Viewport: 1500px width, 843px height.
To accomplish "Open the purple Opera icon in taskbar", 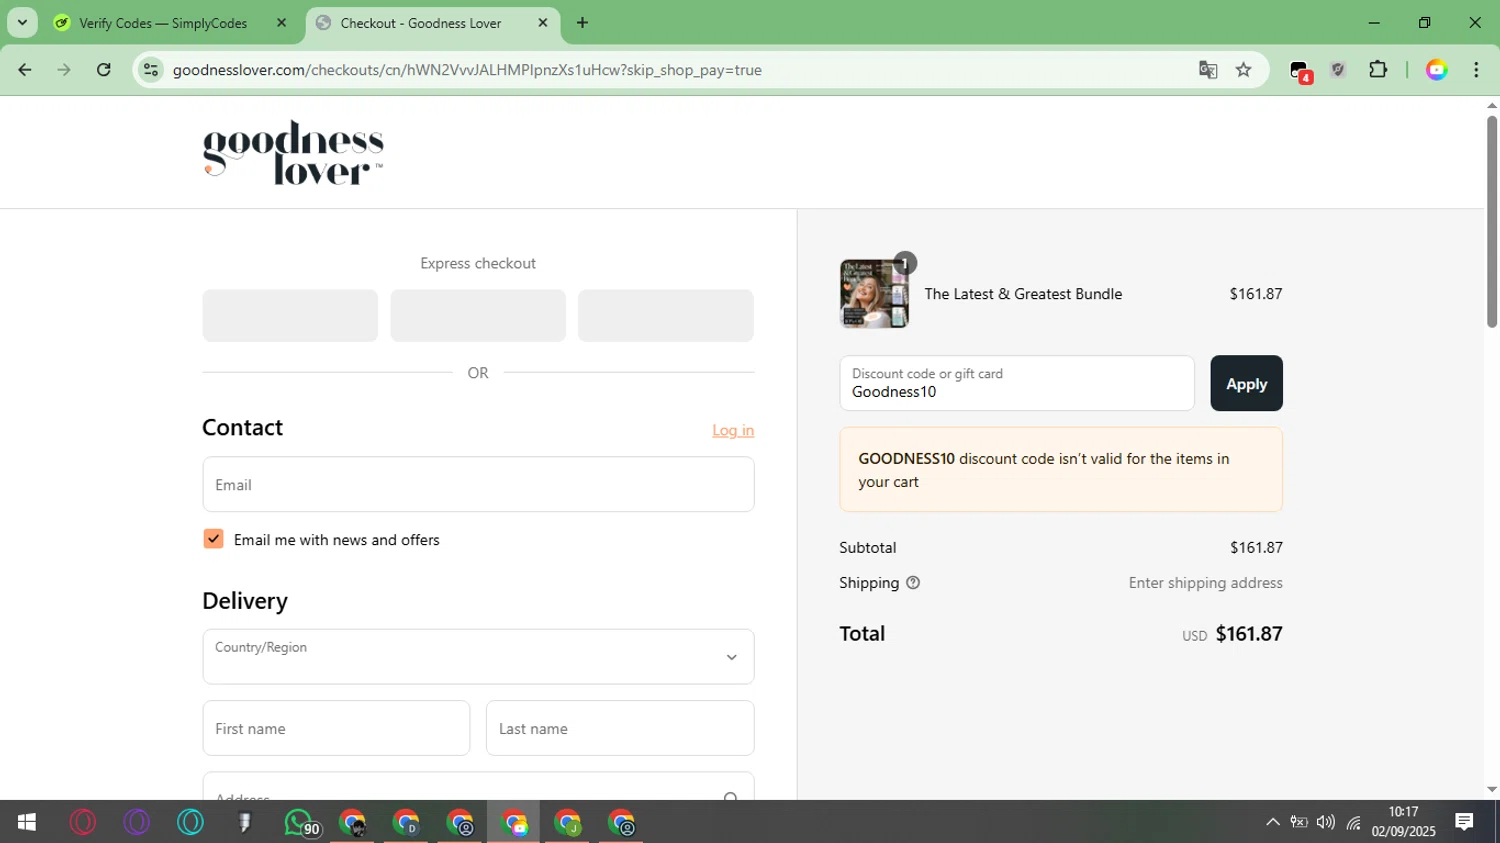I will [x=137, y=822].
